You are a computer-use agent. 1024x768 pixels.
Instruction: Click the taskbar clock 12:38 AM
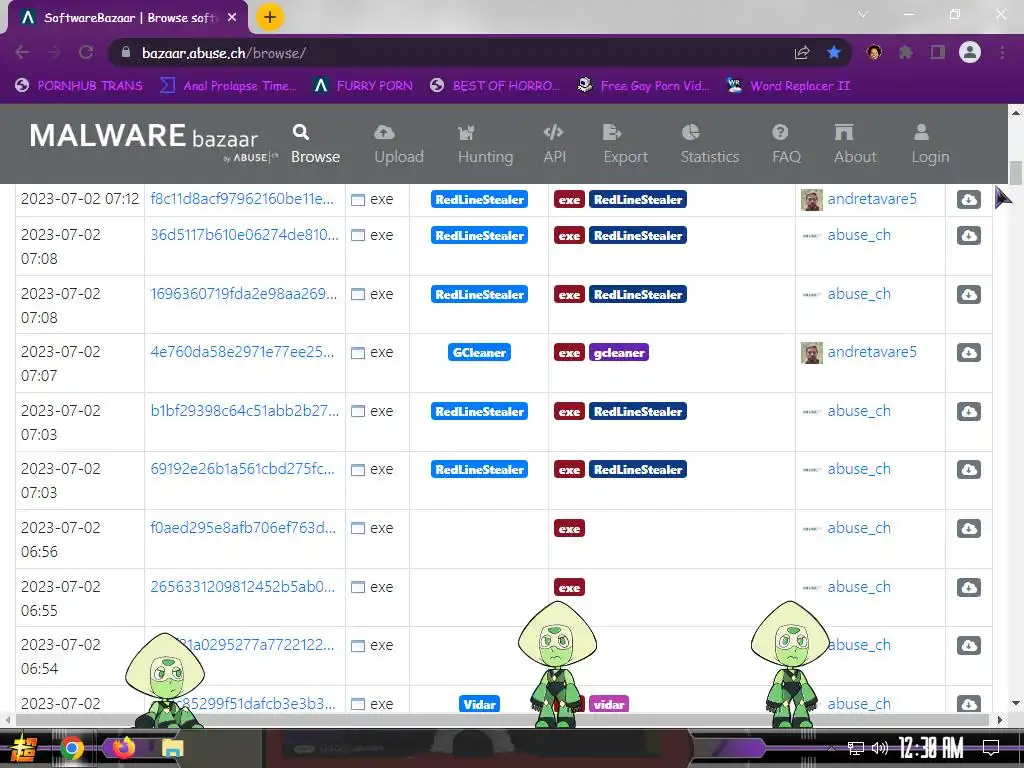(x=931, y=748)
